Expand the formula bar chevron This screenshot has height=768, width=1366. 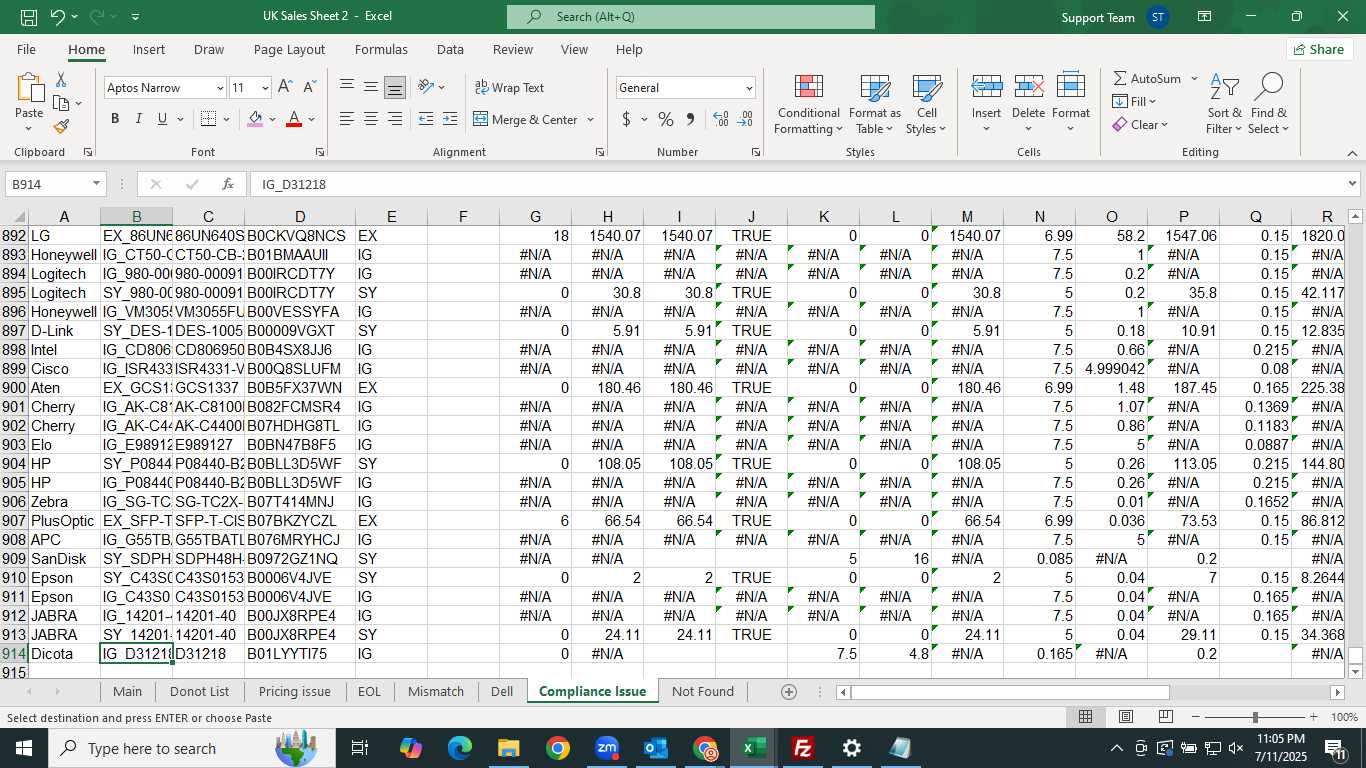point(1353,184)
